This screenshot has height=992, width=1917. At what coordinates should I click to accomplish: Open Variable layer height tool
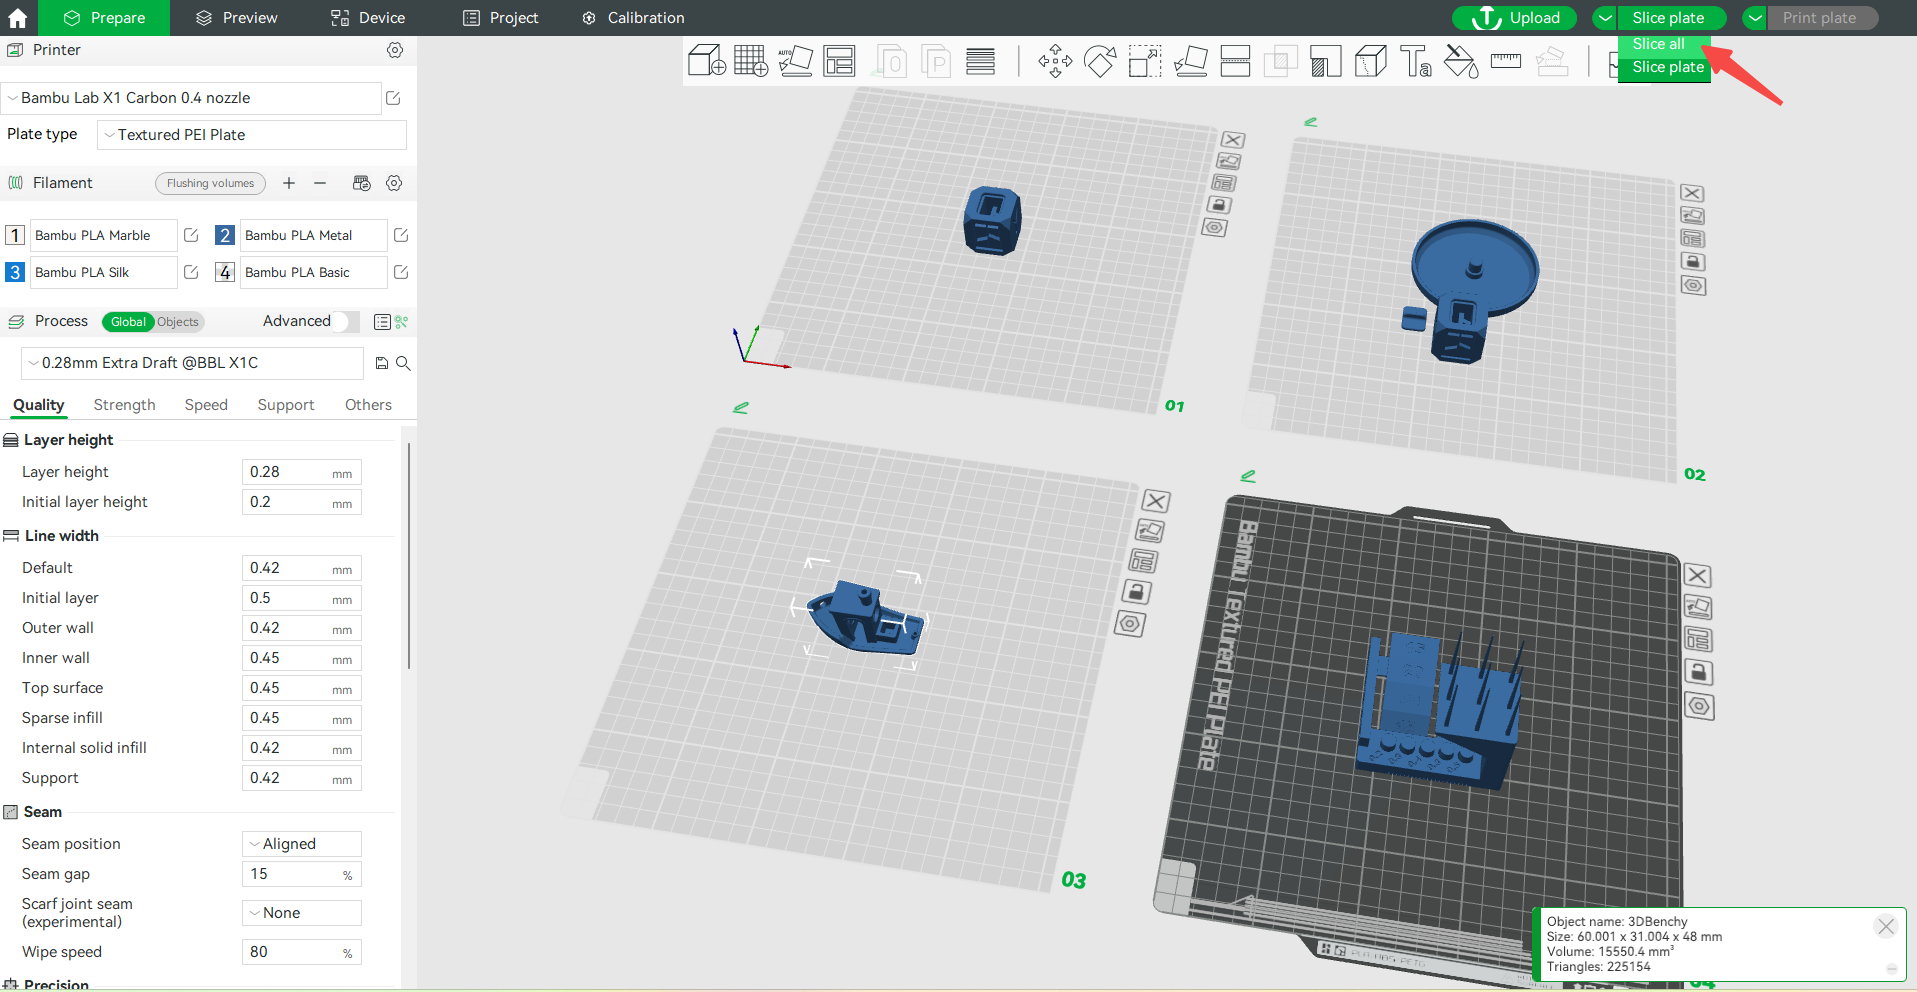(980, 61)
